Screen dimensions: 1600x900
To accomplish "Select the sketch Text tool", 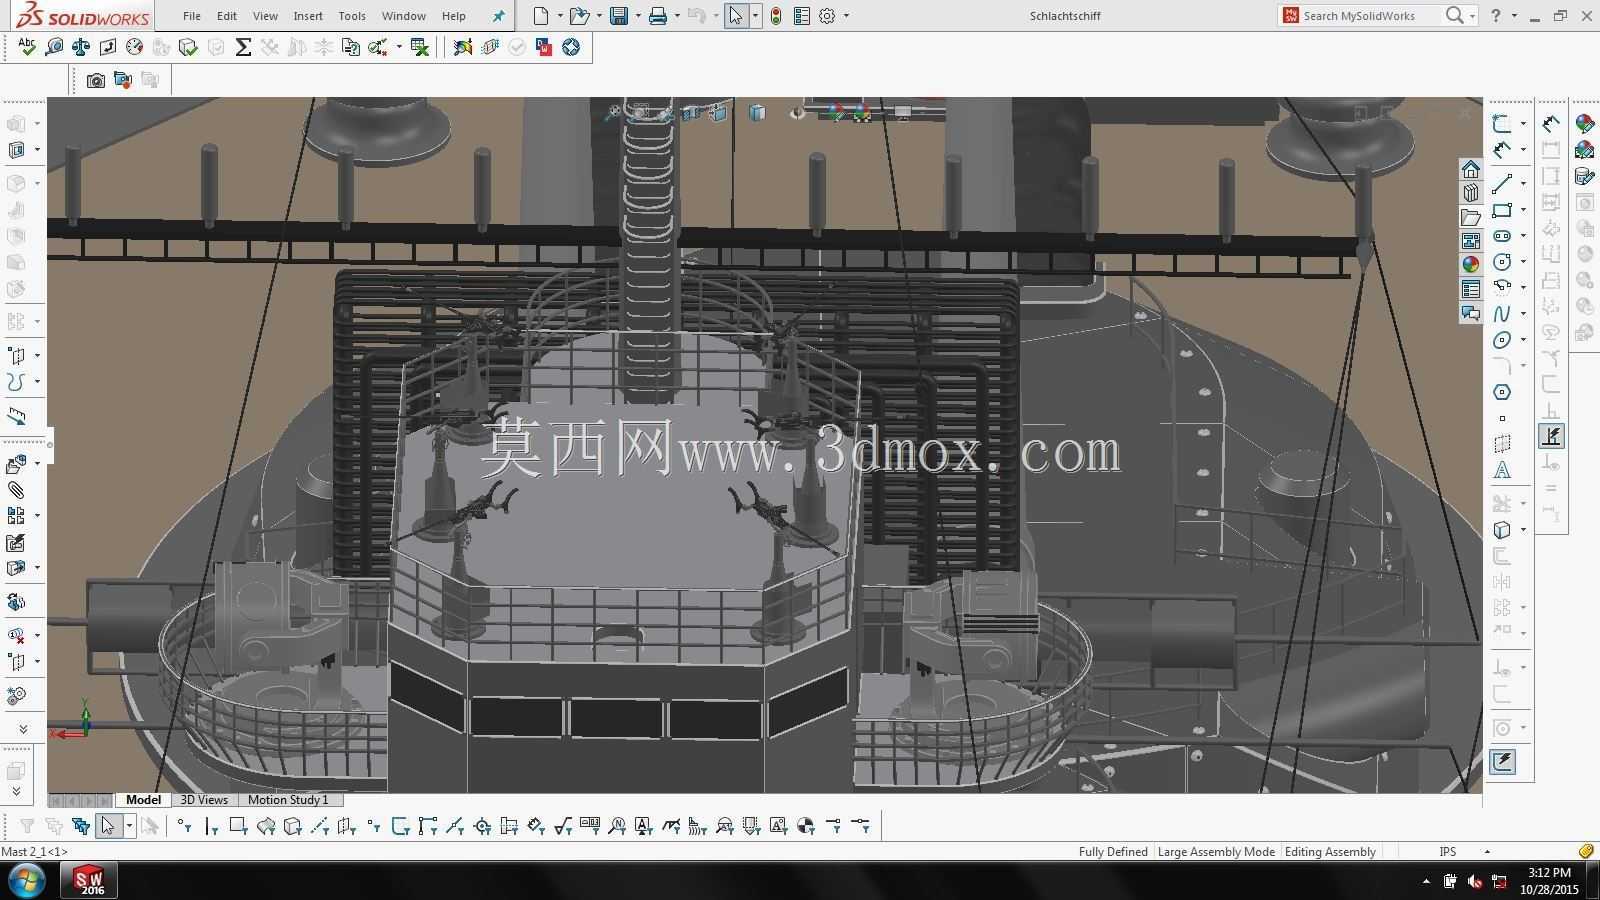I will [1502, 470].
